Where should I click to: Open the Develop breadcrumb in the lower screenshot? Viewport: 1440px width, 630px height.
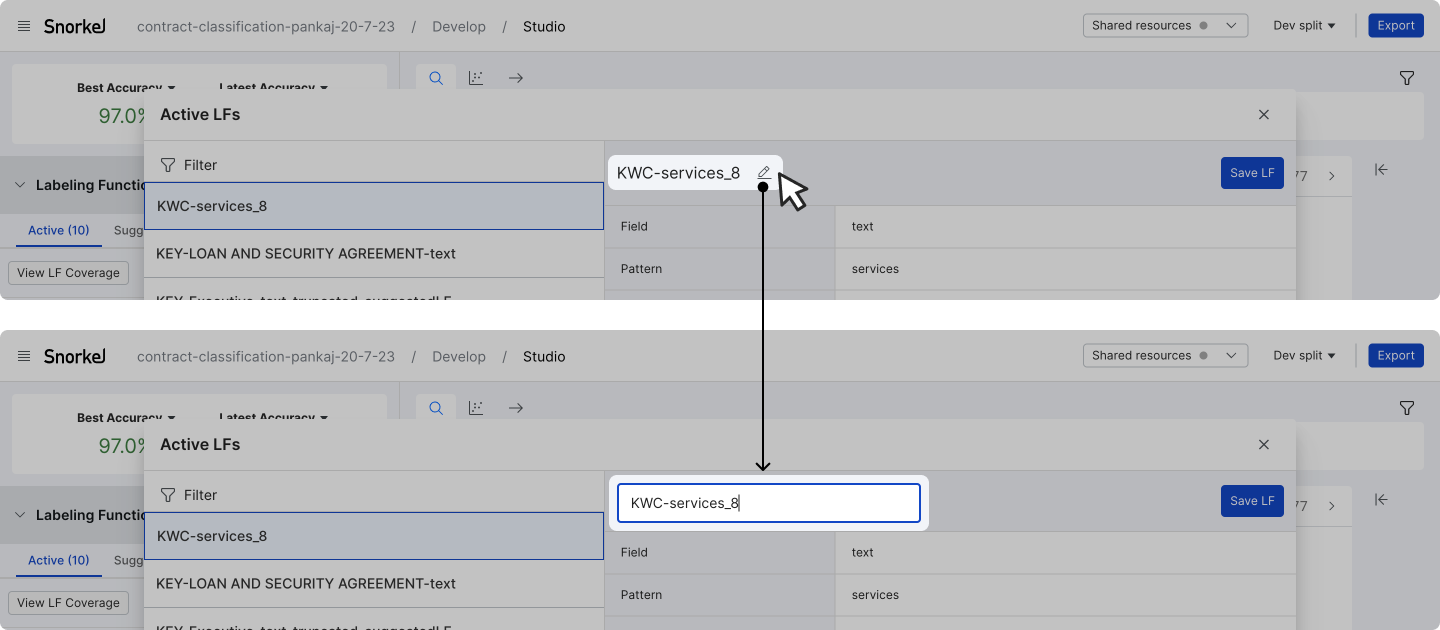pyautogui.click(x=459, y=357)
